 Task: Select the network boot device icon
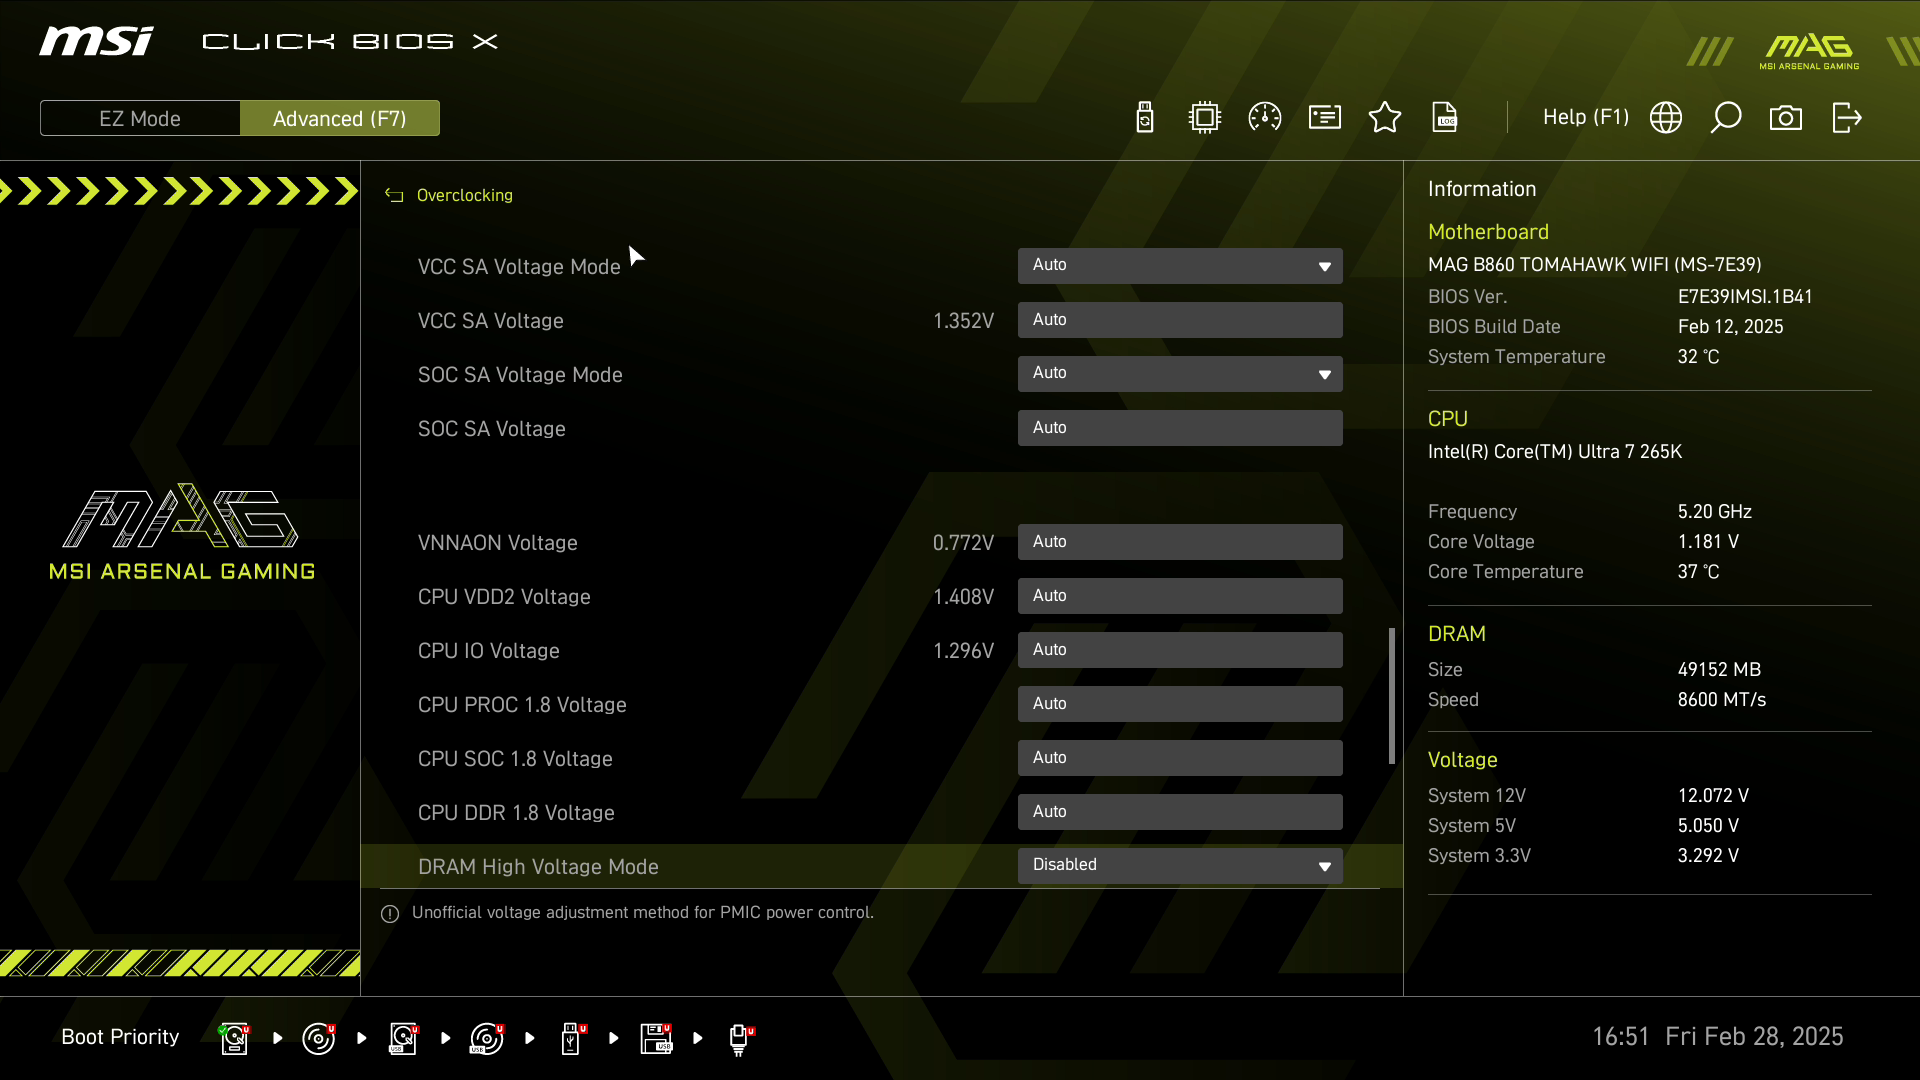[739, 1038]
